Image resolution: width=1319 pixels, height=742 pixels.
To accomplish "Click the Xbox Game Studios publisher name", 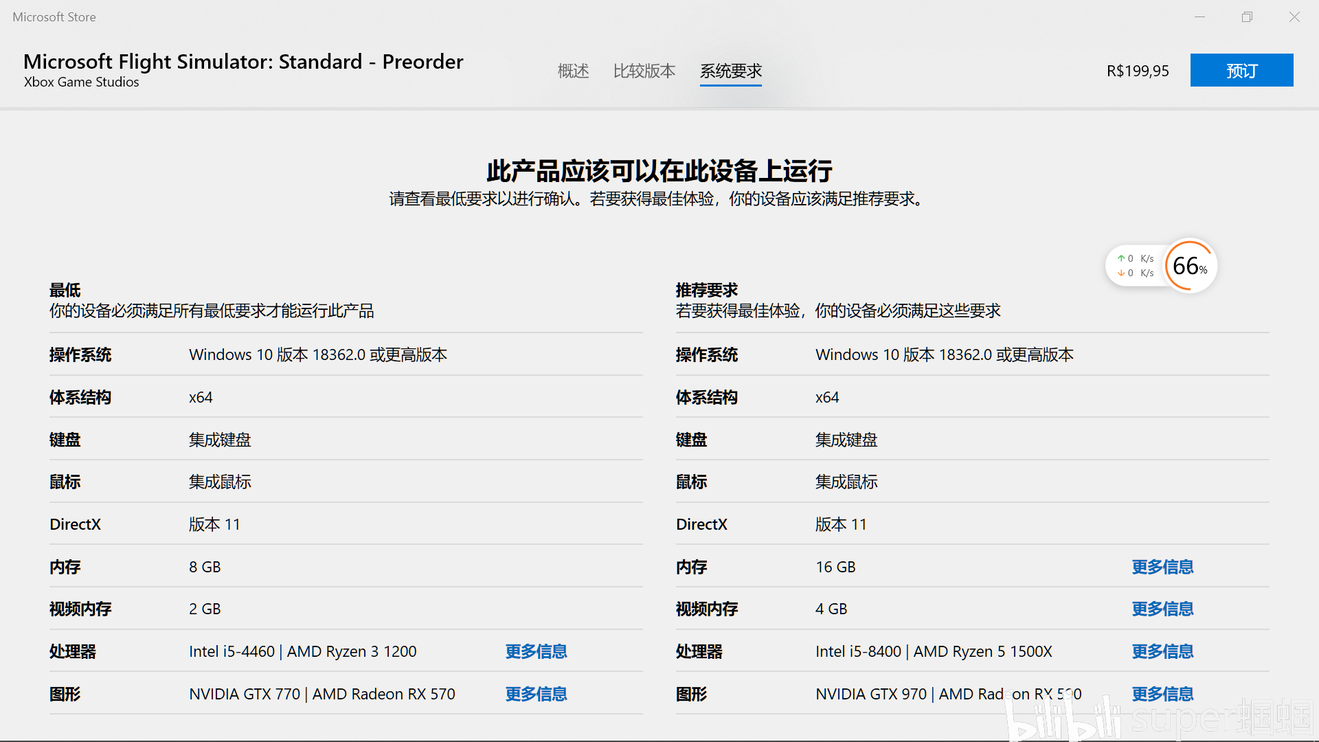I will [x=82, y=82].
